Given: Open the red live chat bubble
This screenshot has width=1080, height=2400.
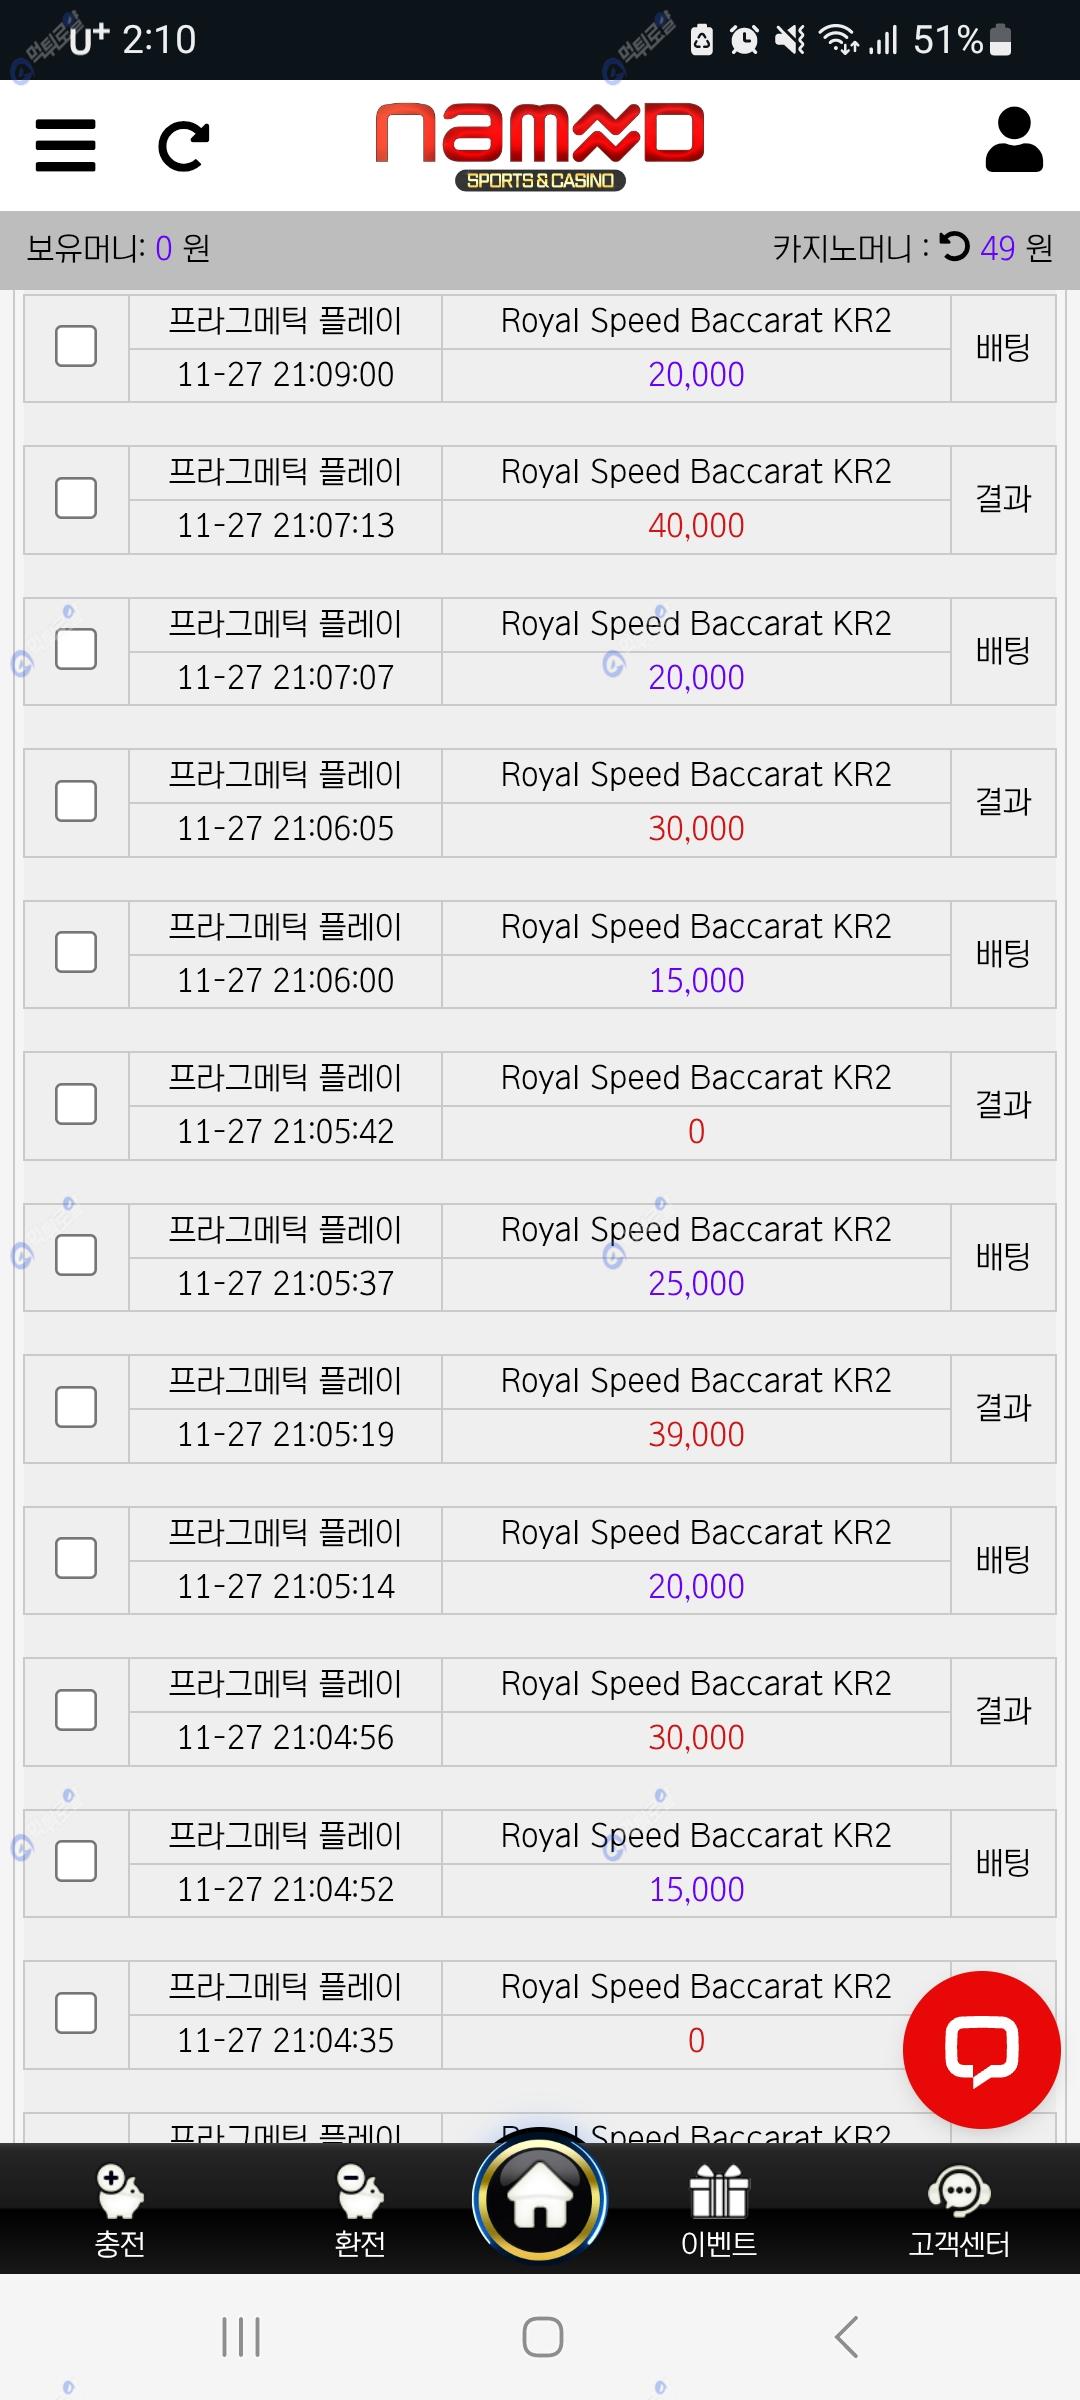Looking at the screenshot, I should click(981, 2049).
